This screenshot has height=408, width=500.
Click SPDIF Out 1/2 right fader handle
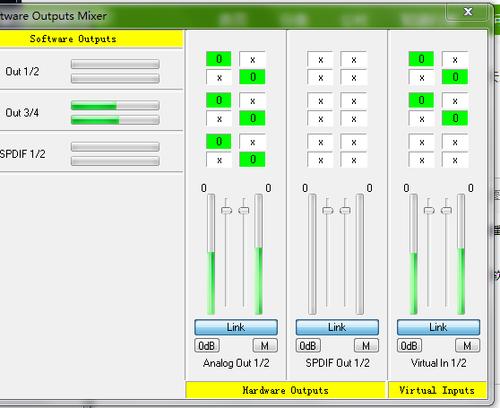click(345, 210)
